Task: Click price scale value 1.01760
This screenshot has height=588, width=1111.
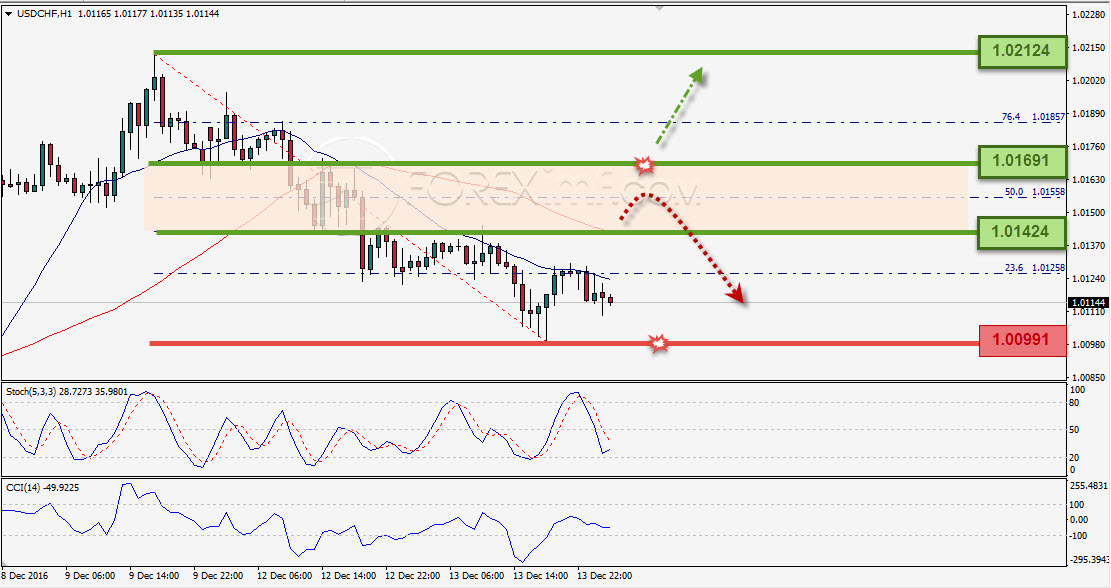Action: point(1089,147)
